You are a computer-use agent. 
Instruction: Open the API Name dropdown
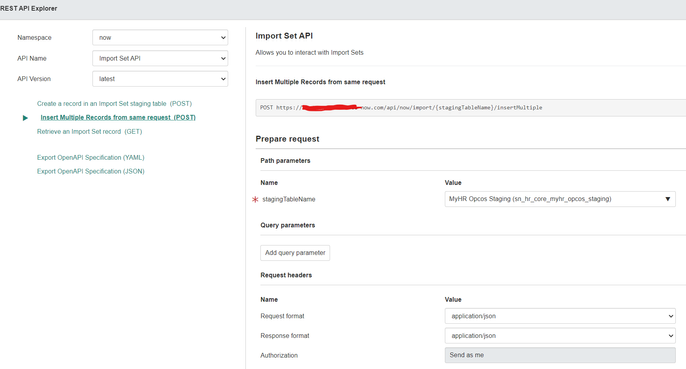click(x=160, y=58)
